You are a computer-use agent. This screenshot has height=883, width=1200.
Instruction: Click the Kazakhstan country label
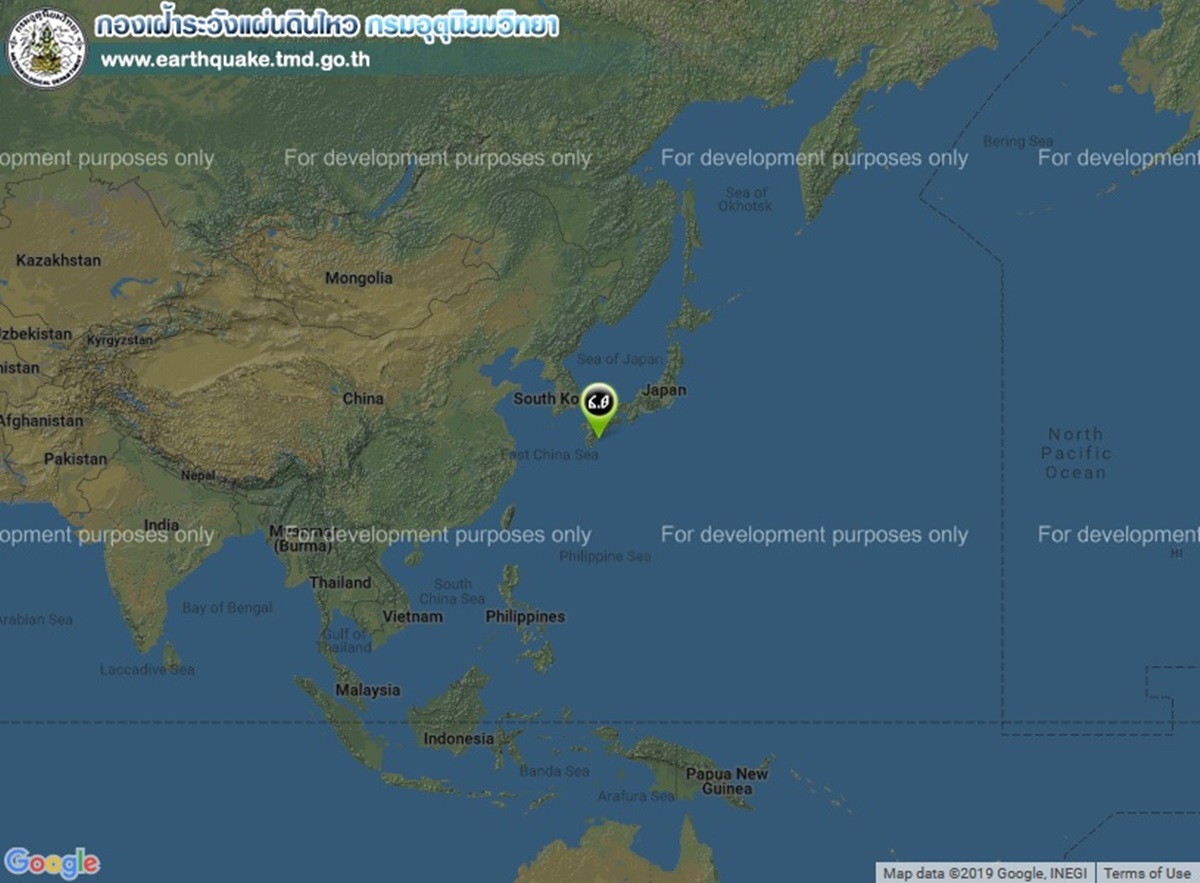[x=58, y=260]
